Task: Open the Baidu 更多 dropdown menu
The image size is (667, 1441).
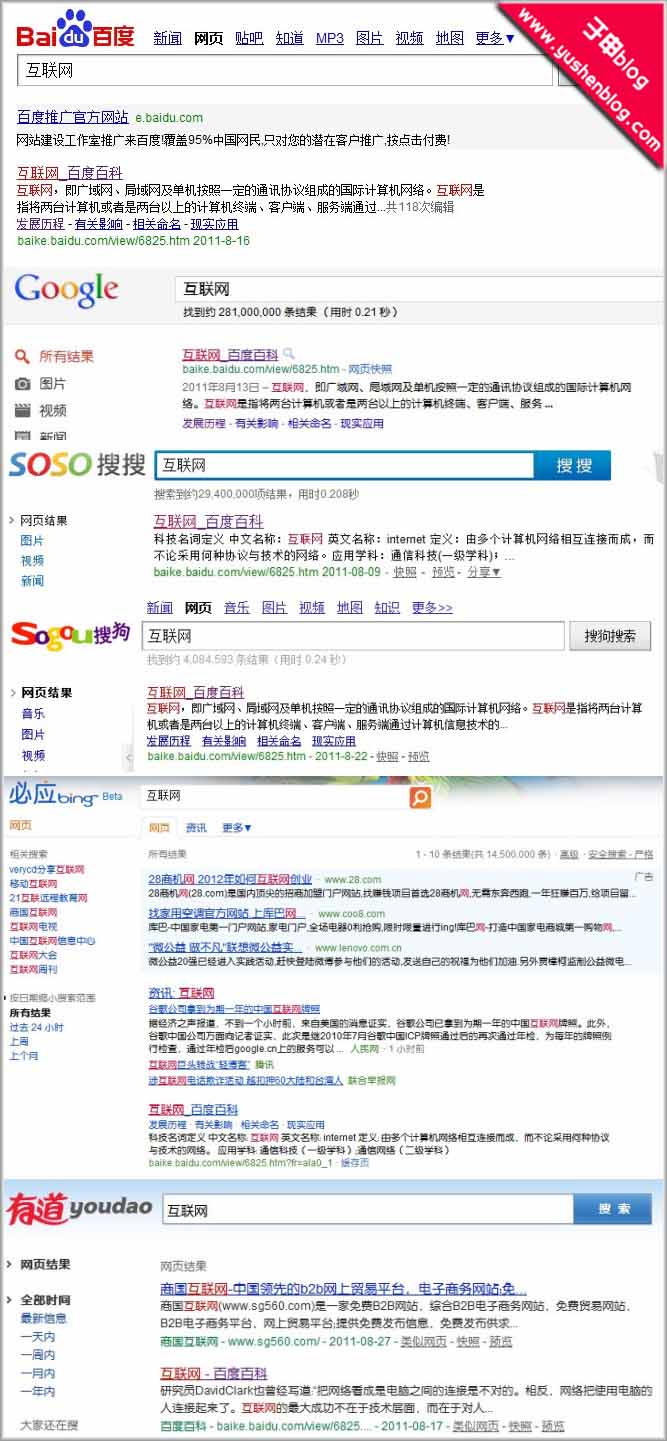Action: coord(495,38)
